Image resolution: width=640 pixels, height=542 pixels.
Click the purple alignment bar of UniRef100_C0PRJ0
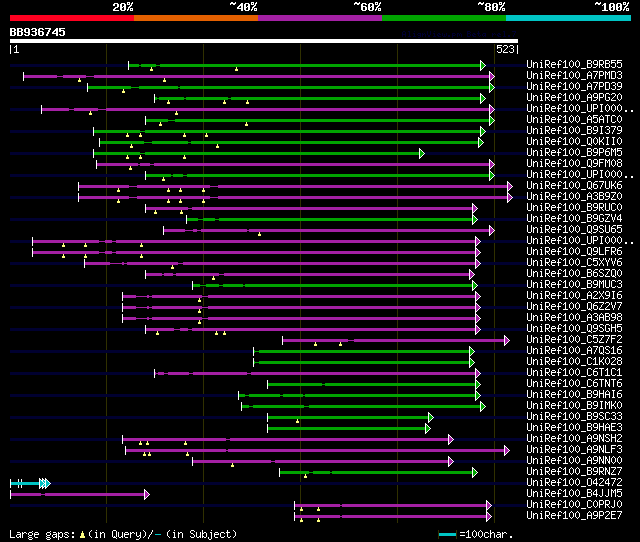tap(393, 506)
